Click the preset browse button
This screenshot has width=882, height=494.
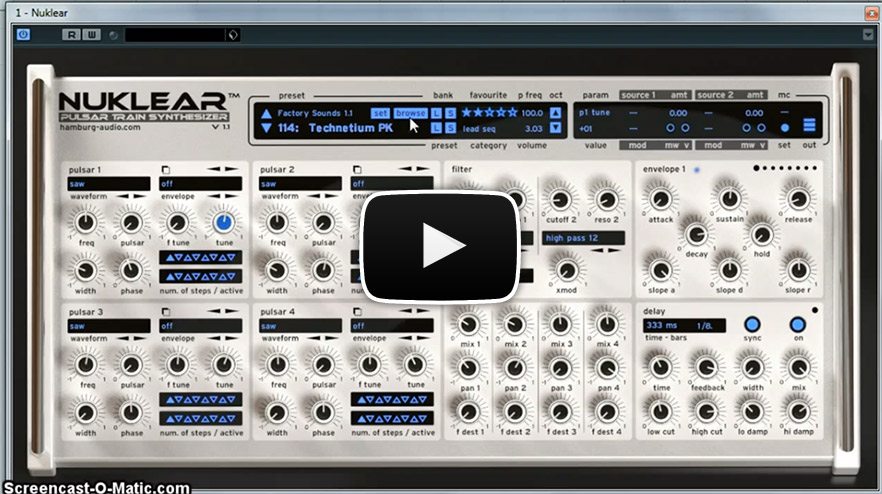click(x=409, y=113)
